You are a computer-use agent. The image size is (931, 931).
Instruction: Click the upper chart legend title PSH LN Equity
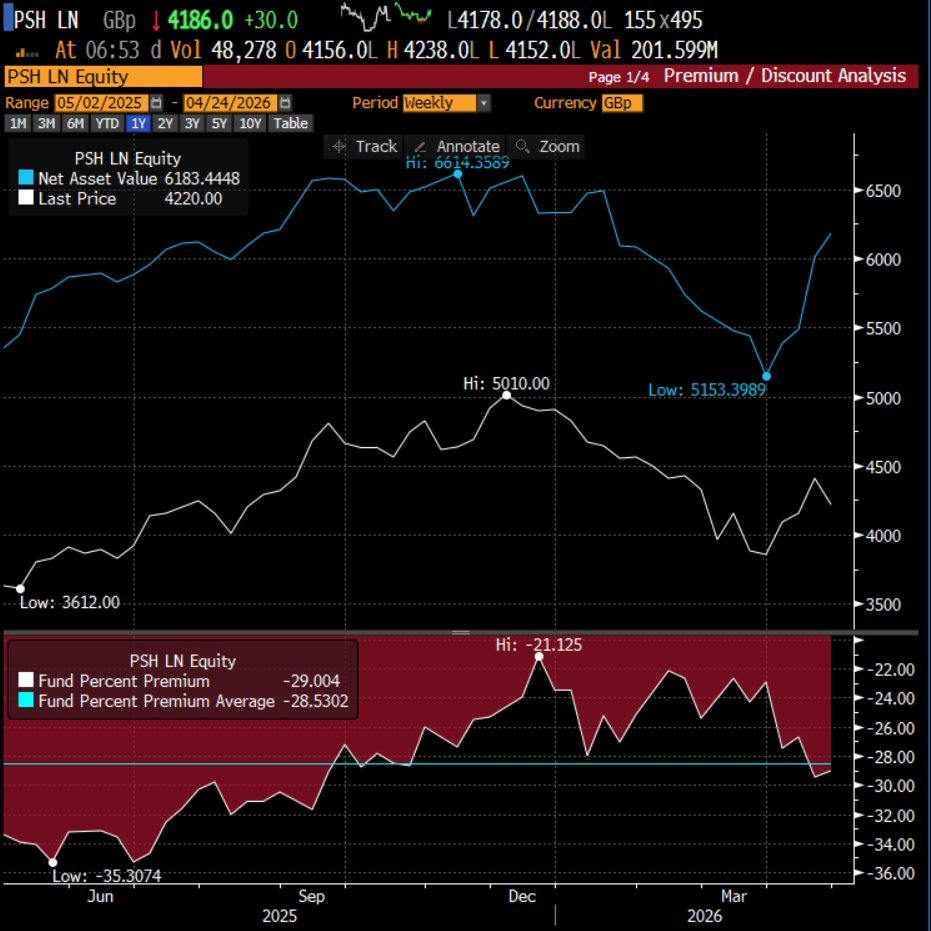tap(128, 159)
